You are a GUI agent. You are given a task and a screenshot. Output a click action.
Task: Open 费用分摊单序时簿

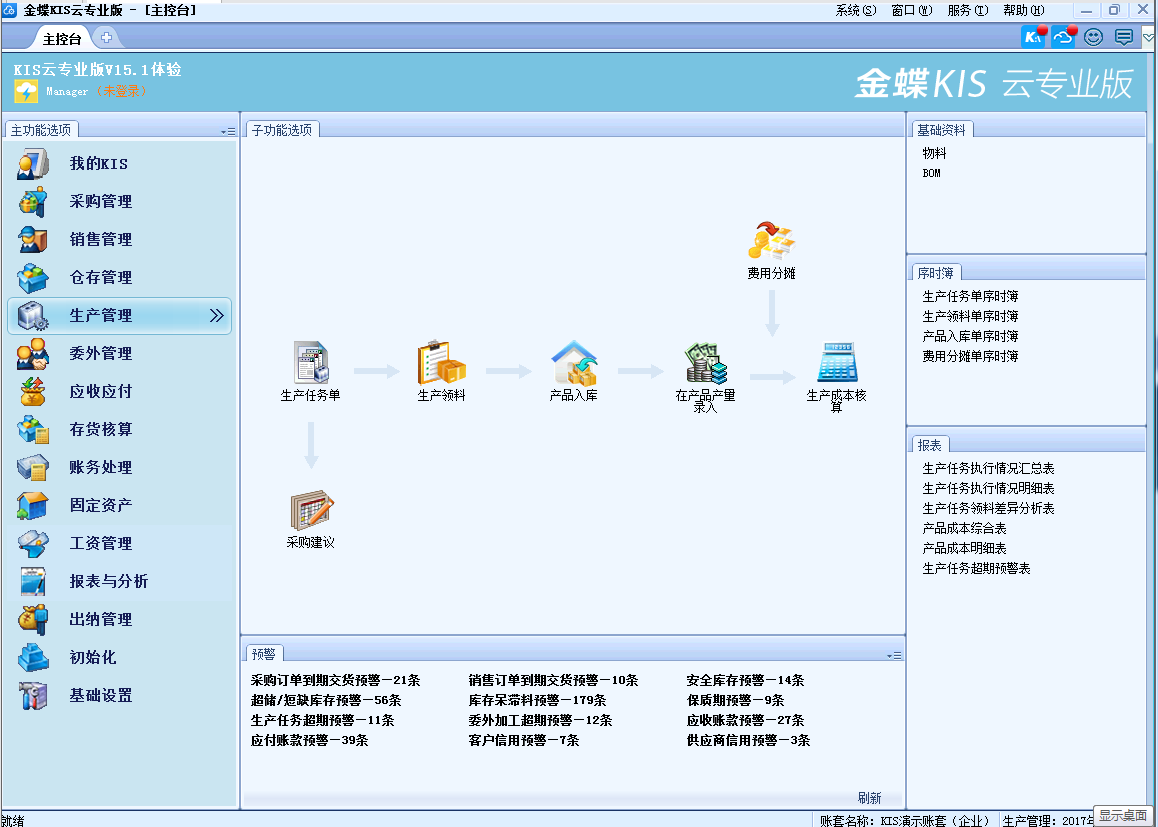click(970, 356)
